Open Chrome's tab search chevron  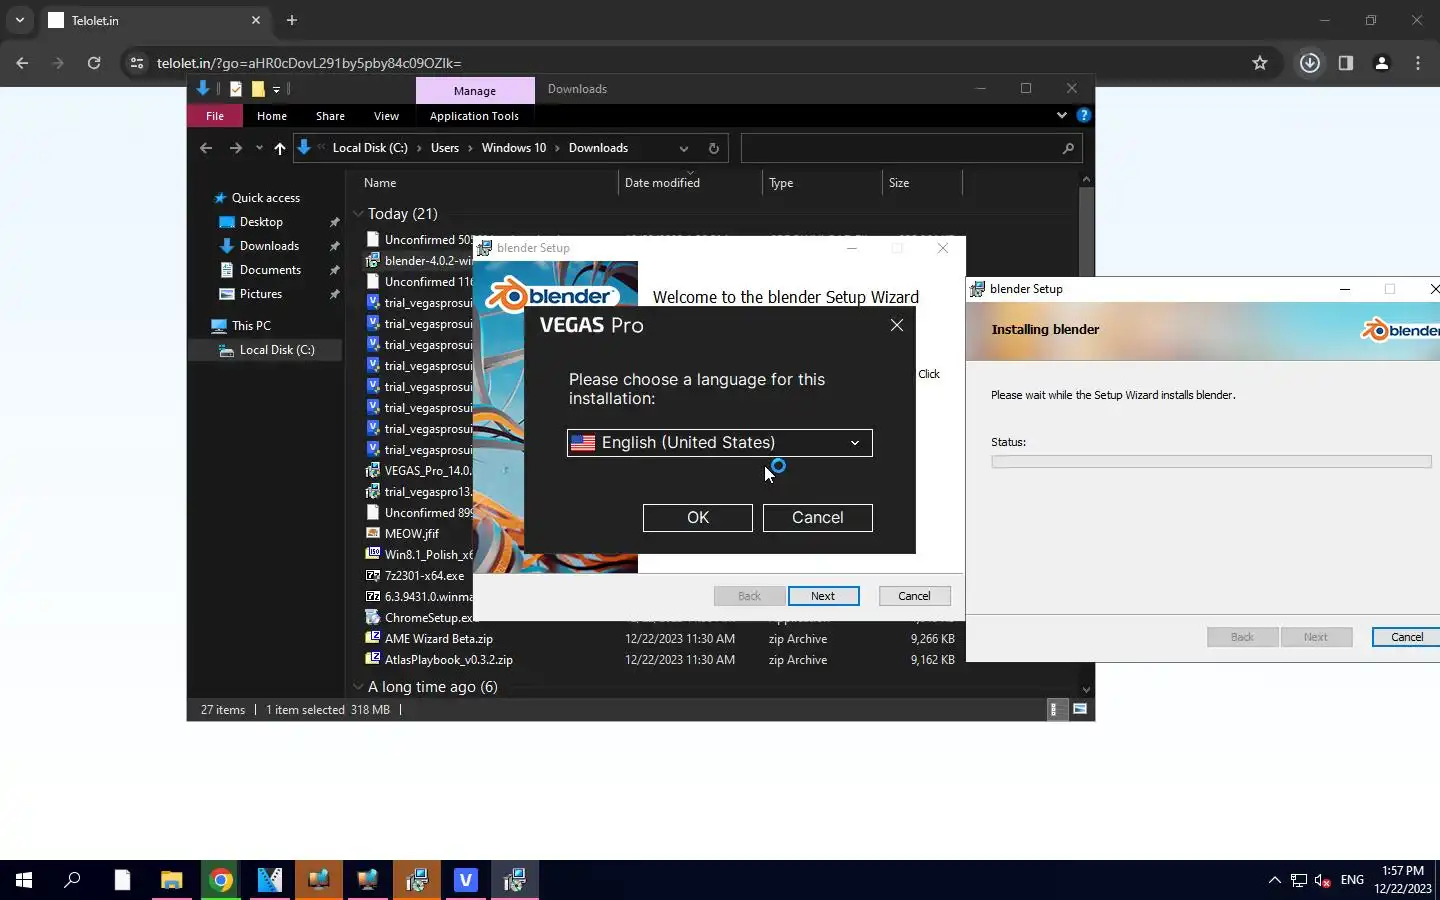pos(19,20)
